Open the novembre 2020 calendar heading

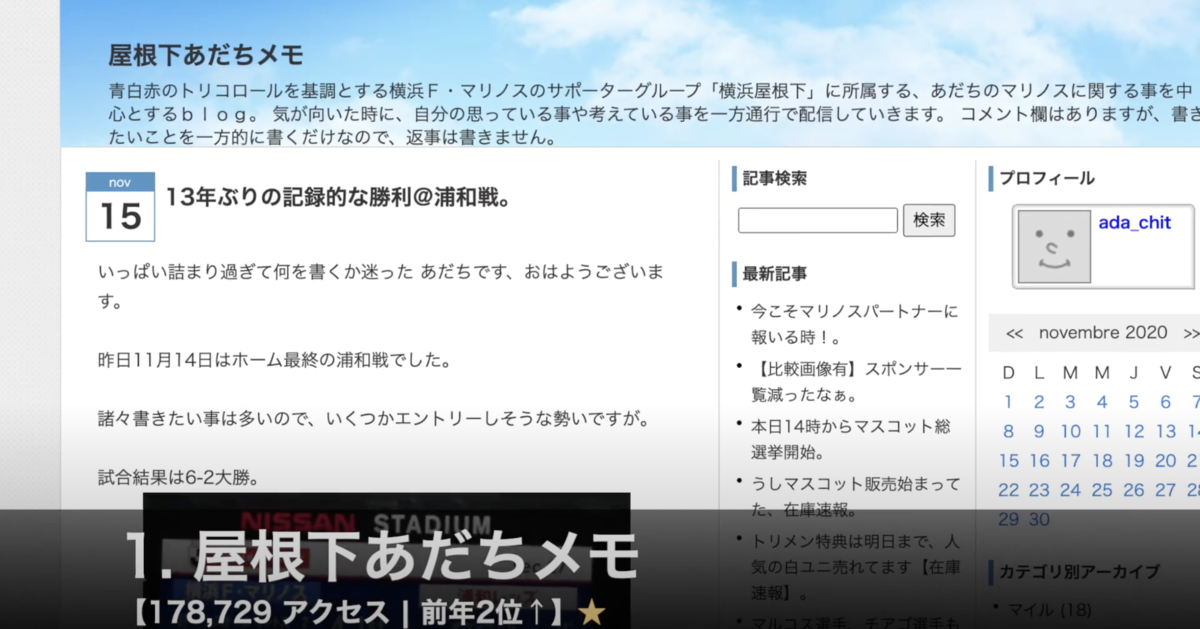(1103, 333)
